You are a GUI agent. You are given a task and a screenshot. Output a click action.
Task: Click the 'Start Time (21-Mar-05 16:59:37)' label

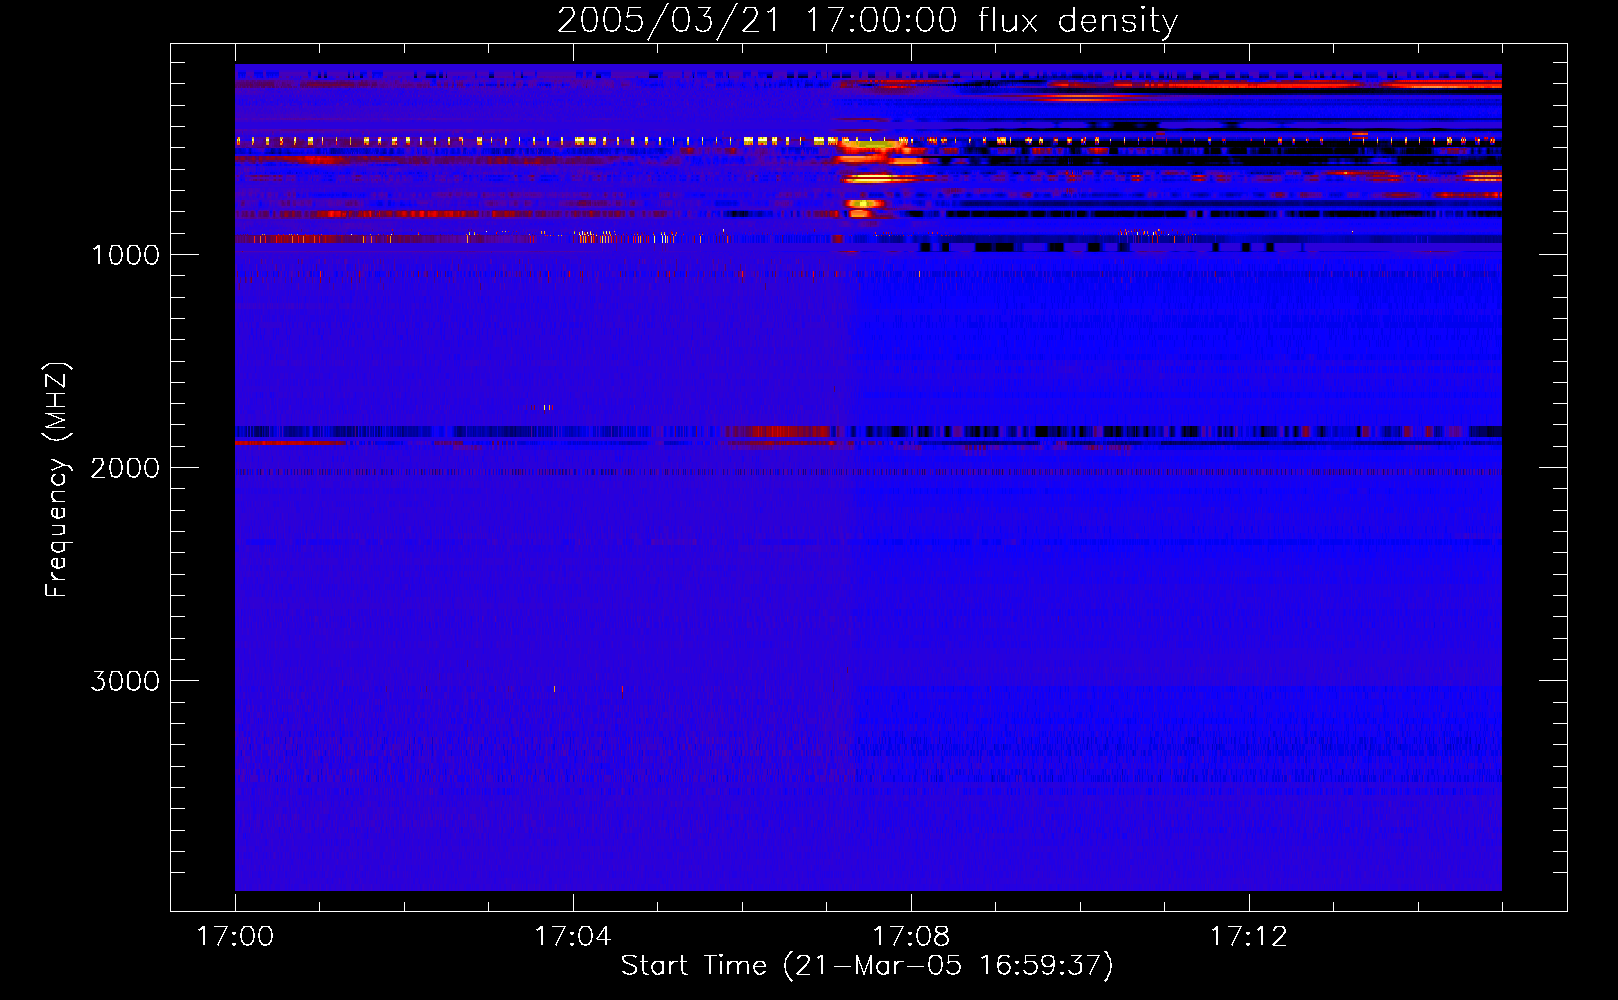point(867,966)
